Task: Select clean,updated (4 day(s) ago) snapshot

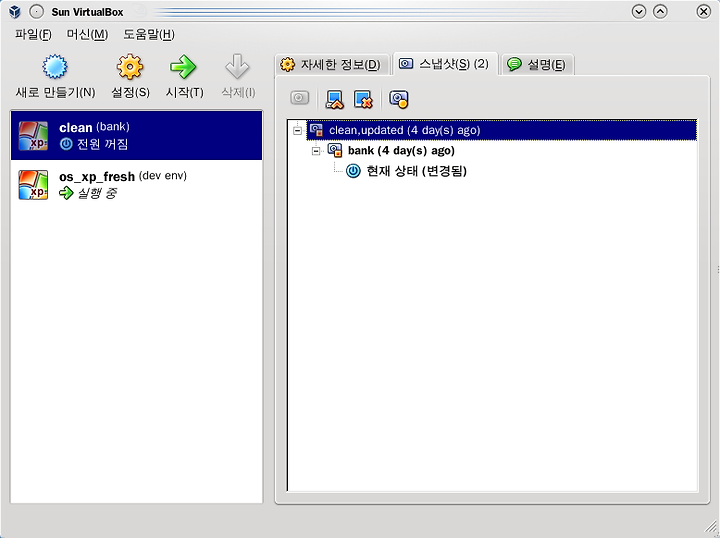Action: pyautogui.click(x=501, y=130)
